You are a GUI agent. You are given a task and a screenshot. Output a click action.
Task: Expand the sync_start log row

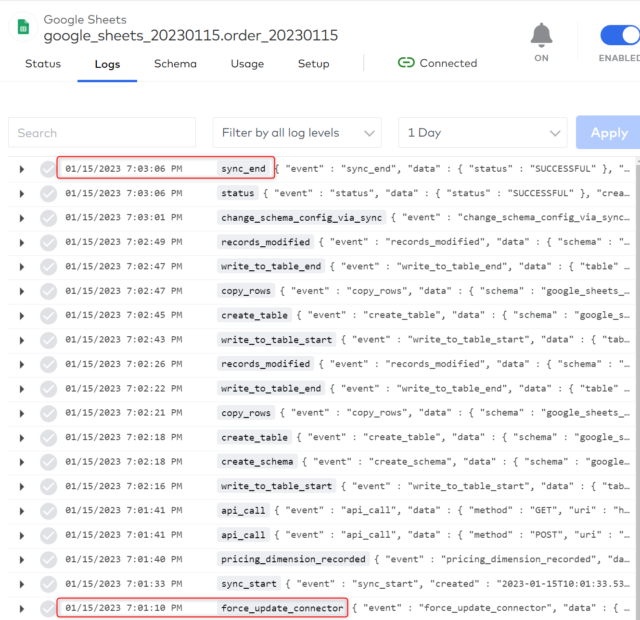22,584
